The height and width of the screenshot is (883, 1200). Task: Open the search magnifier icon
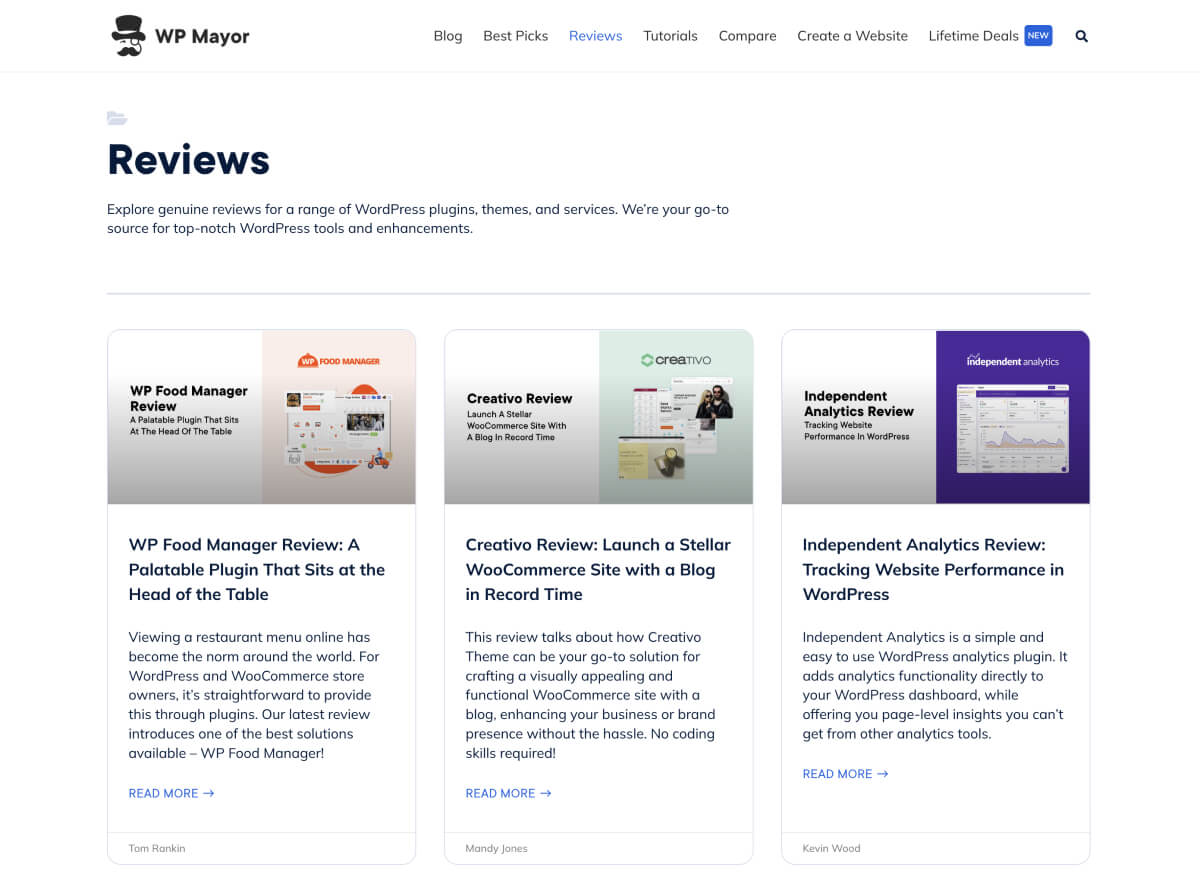[x=1081, y=36]
